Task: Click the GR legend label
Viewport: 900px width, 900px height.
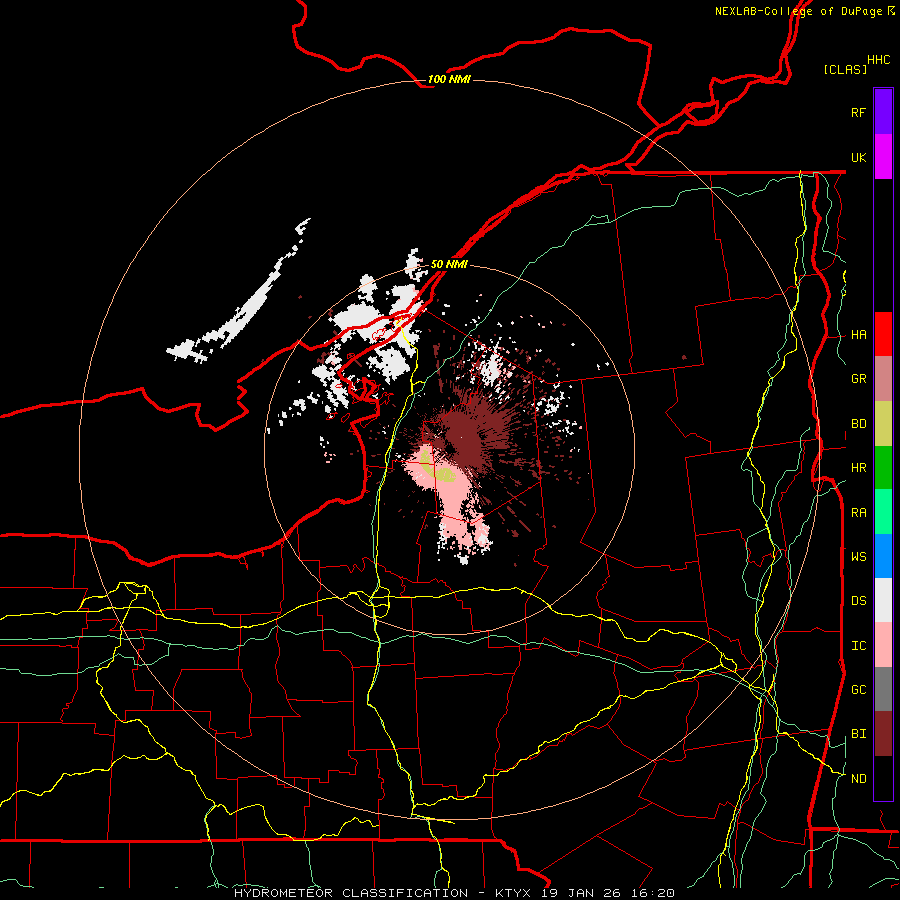Action: [858, 379]
